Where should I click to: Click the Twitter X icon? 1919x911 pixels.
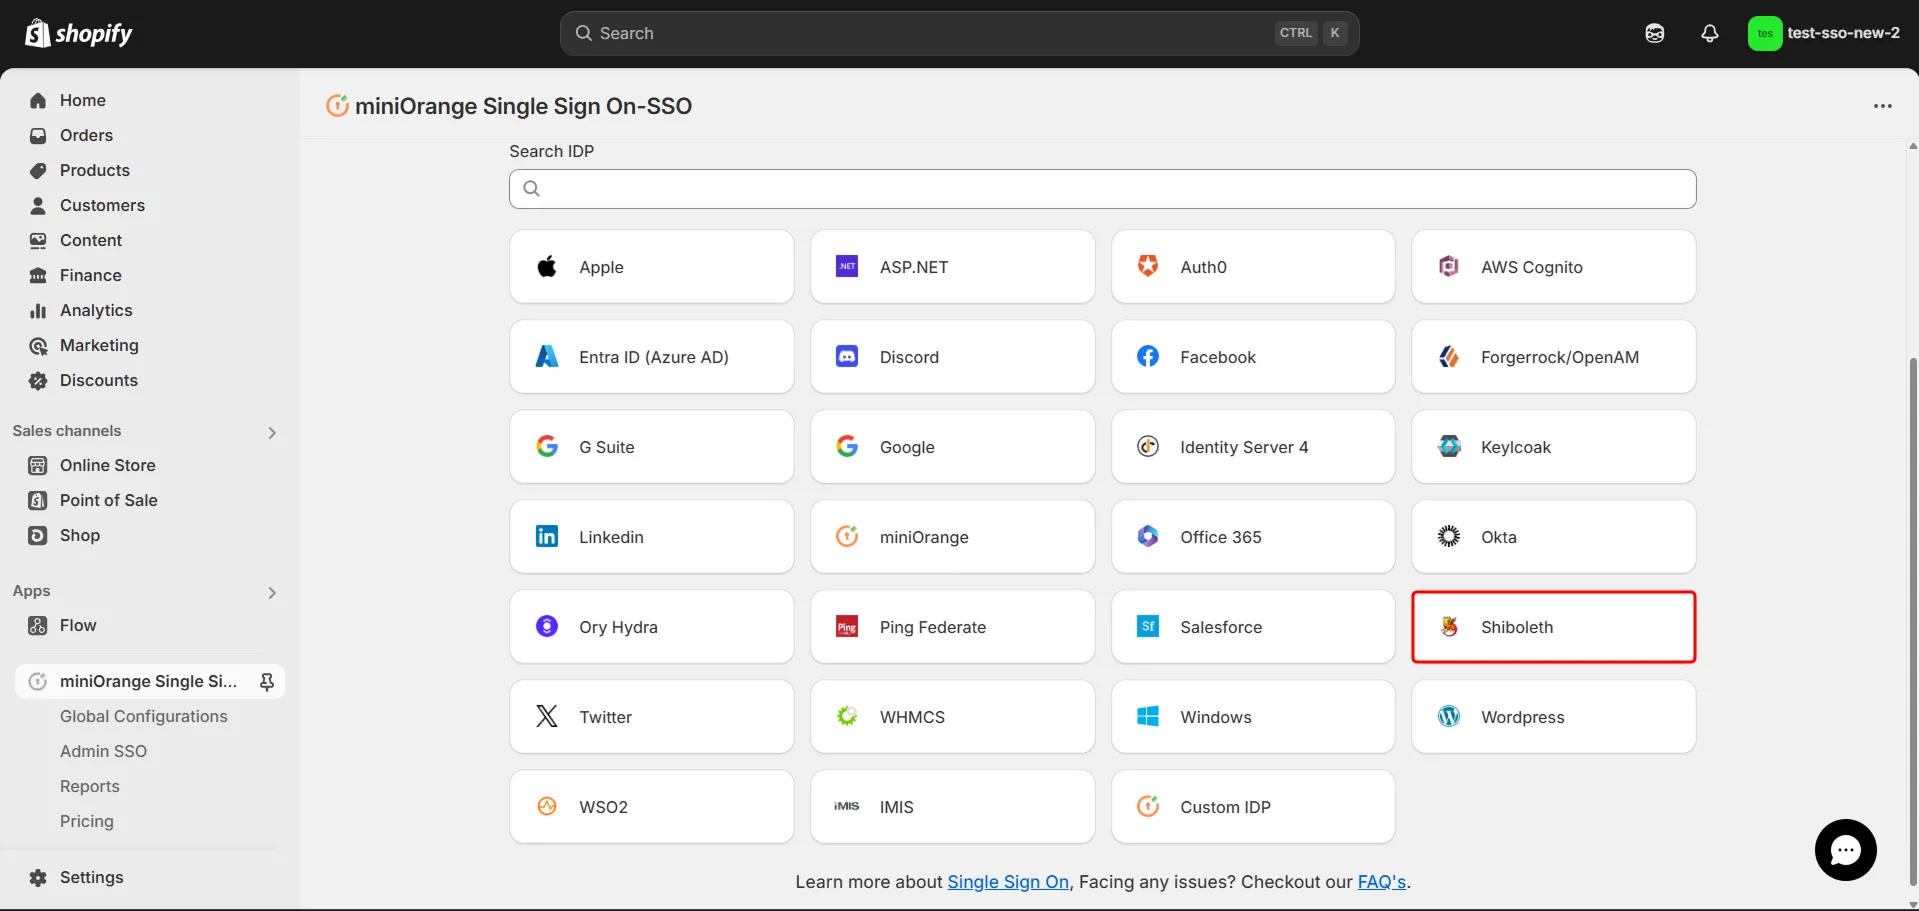(547, 716)
